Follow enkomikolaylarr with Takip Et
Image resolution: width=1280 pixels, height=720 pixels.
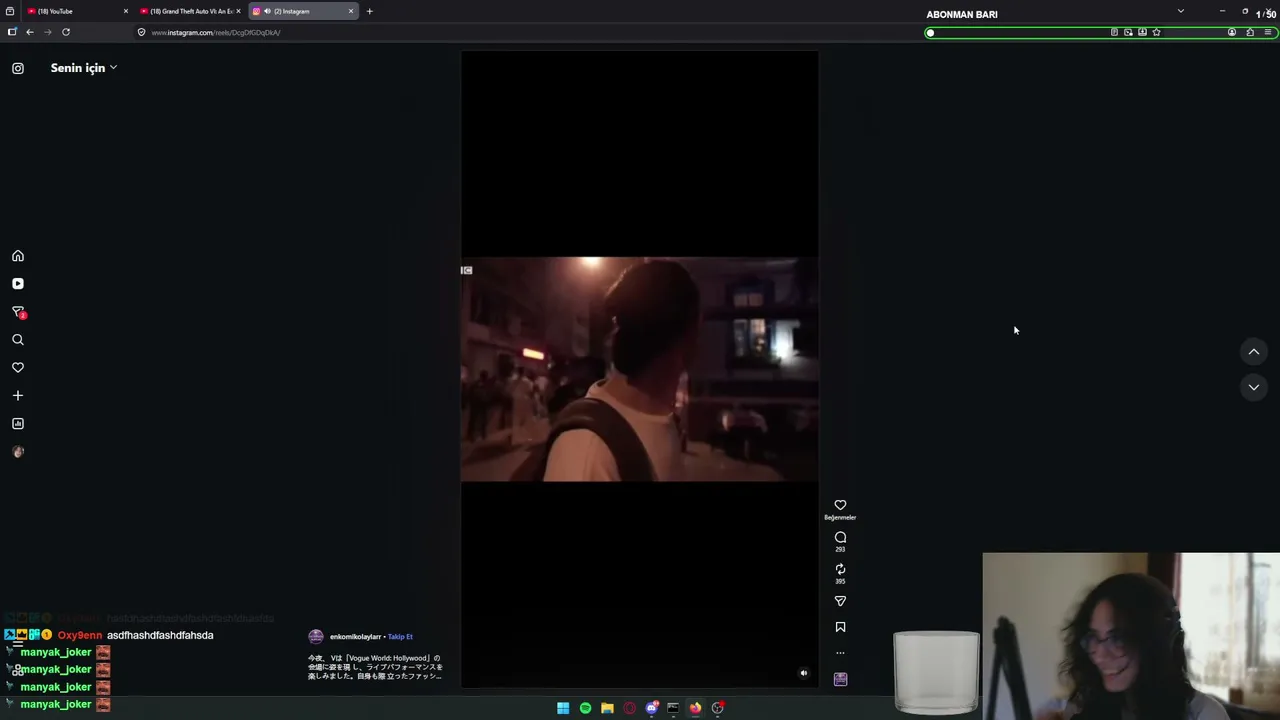tap(400, 637)
